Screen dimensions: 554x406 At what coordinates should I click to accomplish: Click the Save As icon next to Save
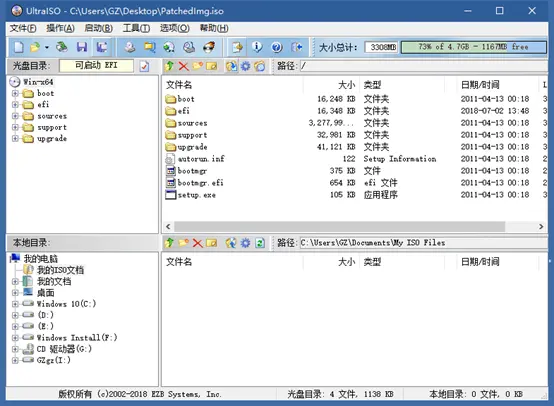pyautogui.click(x=102, y=47)
